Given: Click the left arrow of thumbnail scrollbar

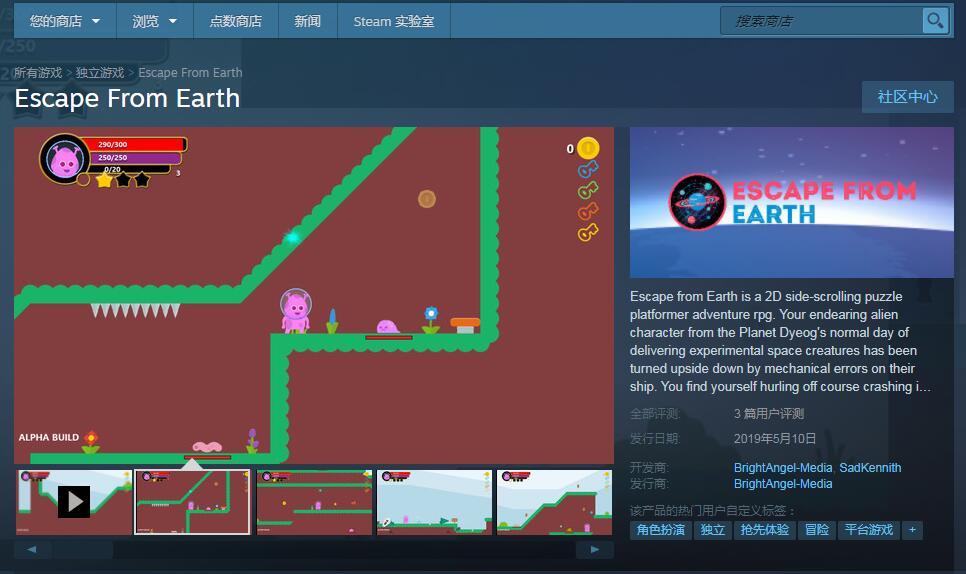Looking at the screenshot, I should point(32,549).
